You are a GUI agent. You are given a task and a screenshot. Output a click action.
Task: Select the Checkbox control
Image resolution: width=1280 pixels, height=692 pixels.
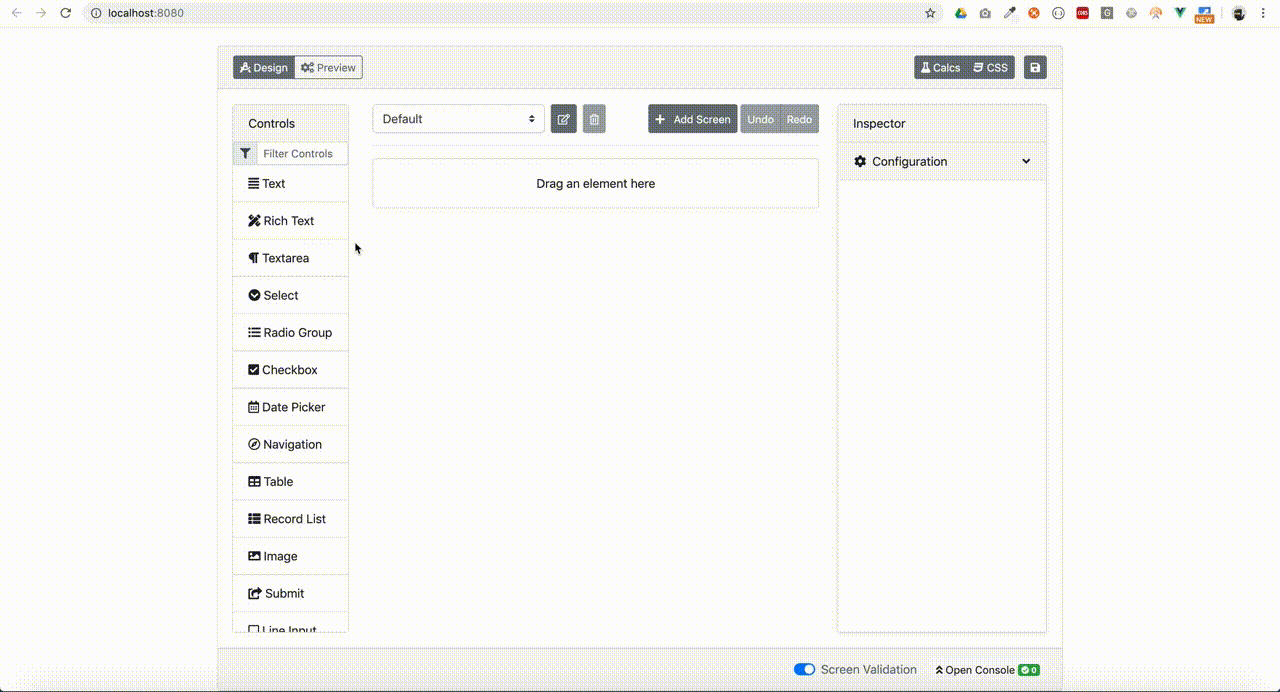(289, 369)
